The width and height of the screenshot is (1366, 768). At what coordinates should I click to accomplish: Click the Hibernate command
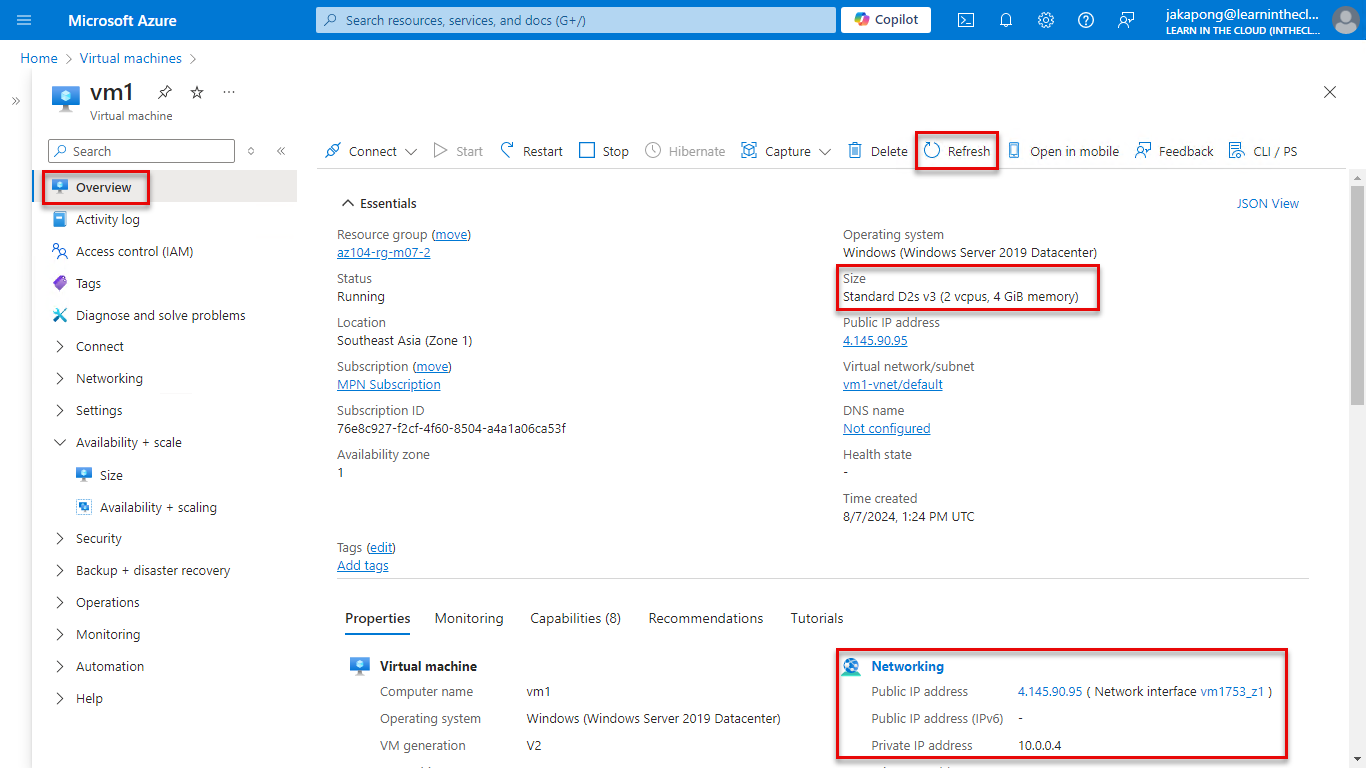(x=685, y=151)
